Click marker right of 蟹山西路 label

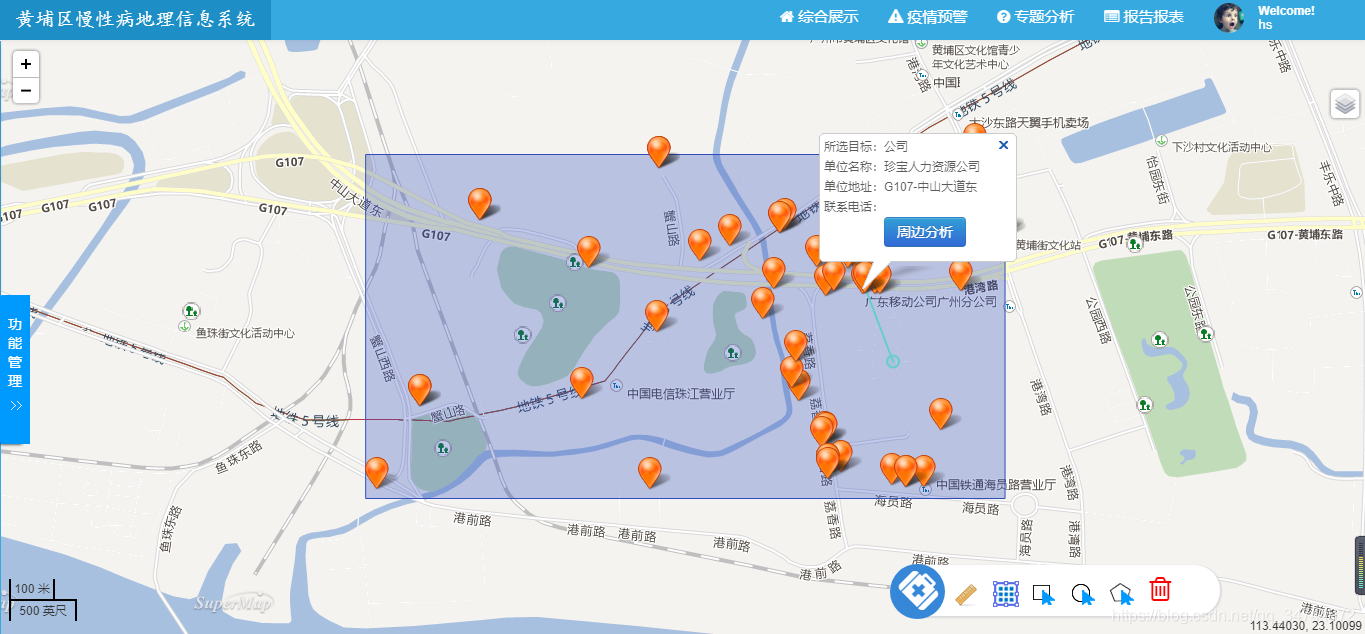(420, 389)
